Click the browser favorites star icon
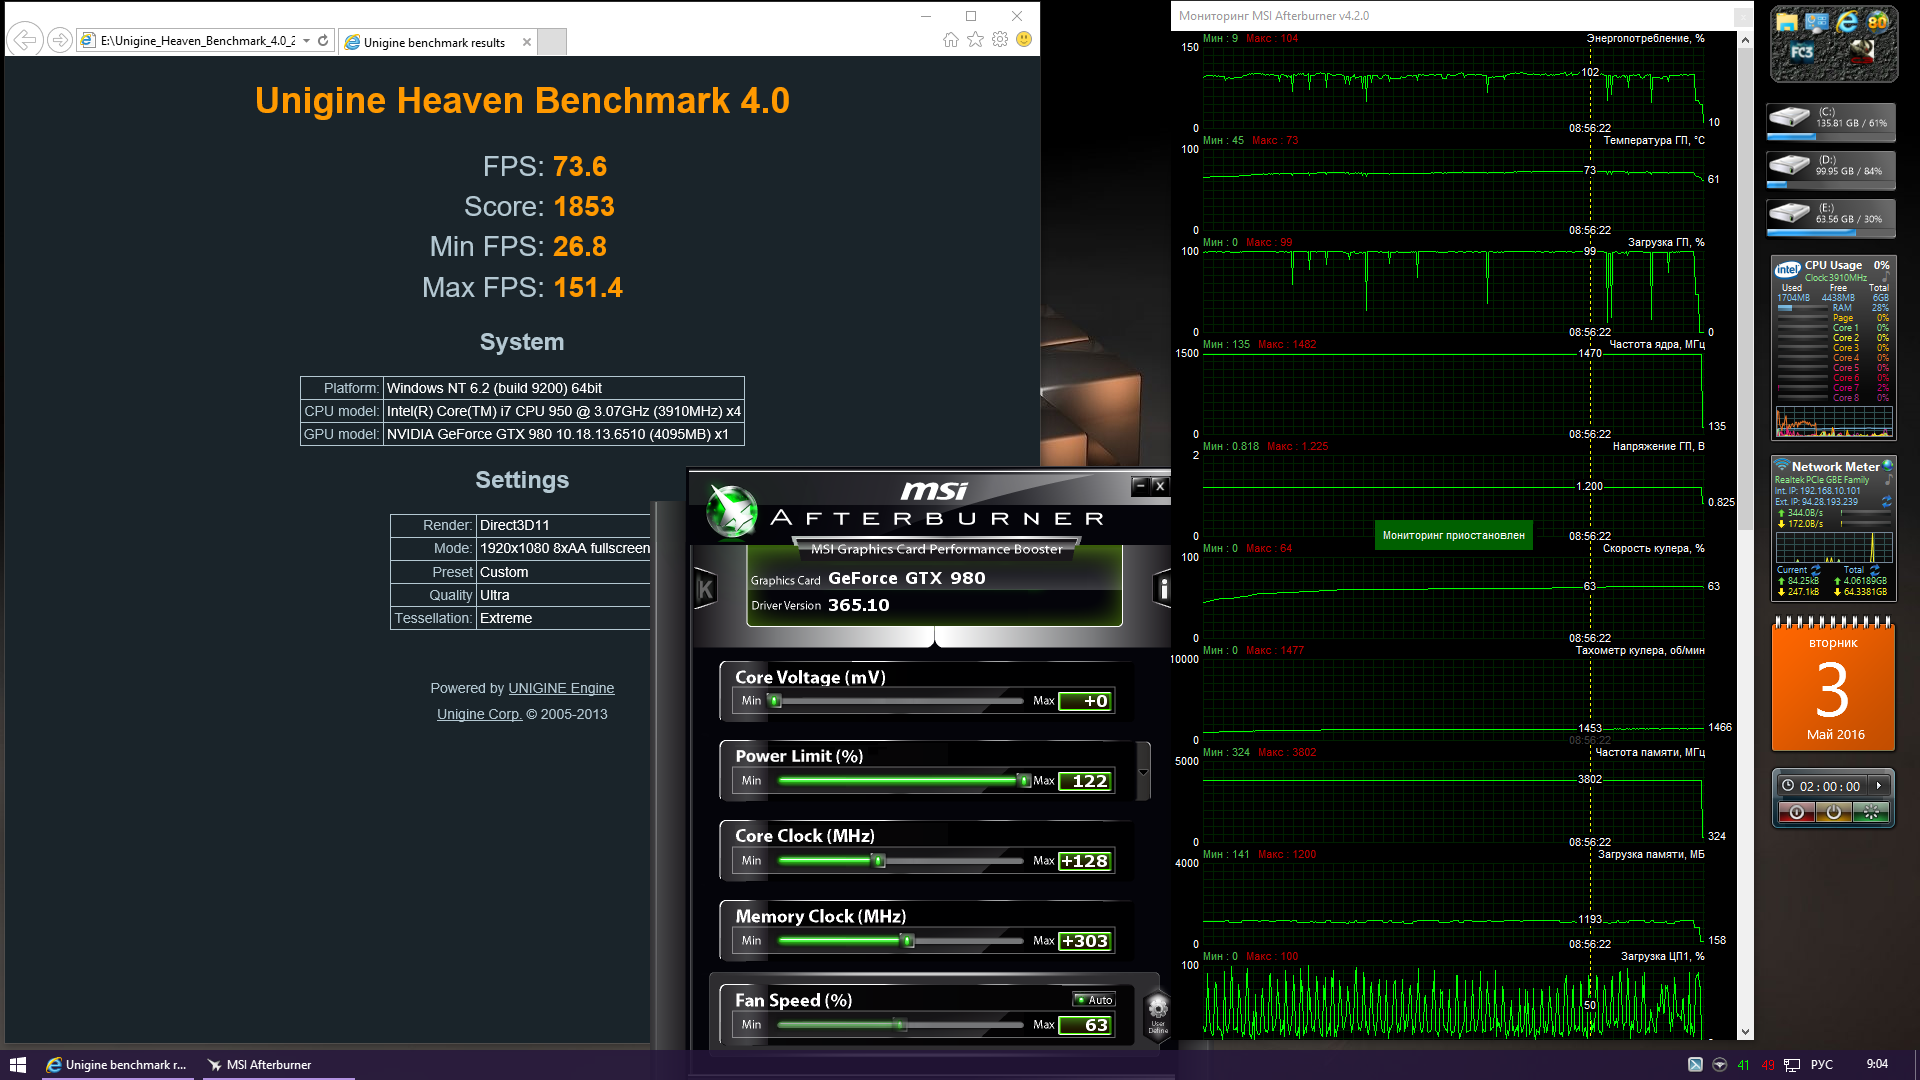Image resolution: width=1920 pixels, height=1080 pixels. 975,40
